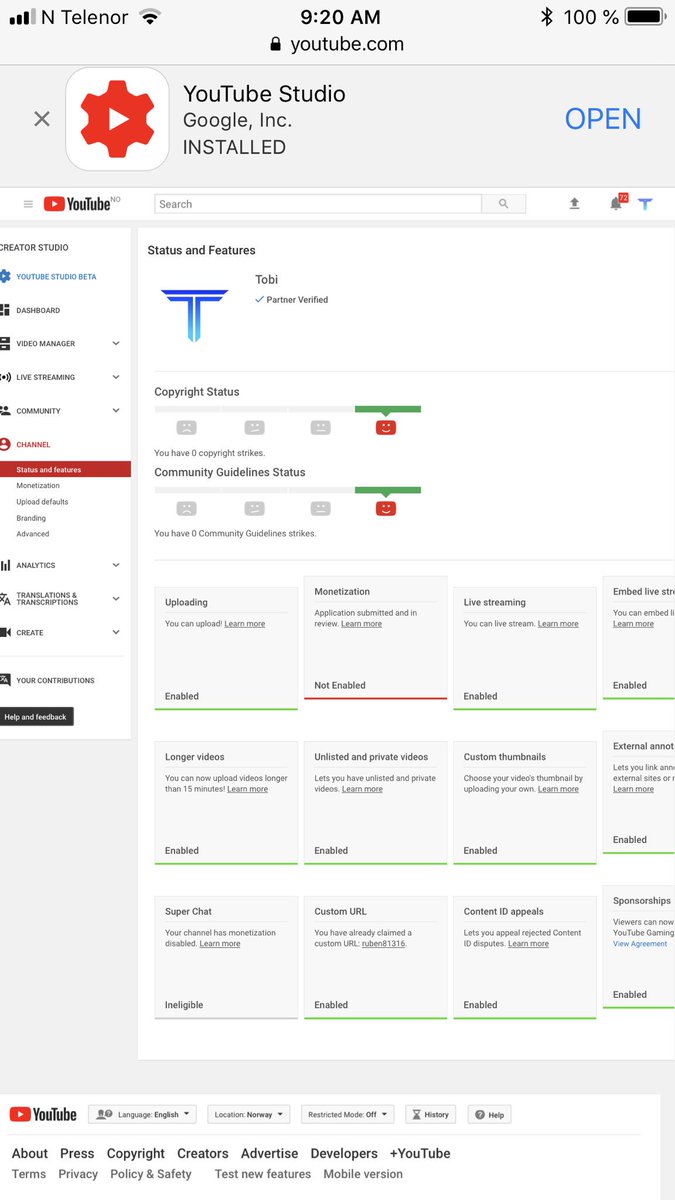675x1200 pixels.
Task: Expand the Analytics section chevron
Action: [x=116, y=565]
